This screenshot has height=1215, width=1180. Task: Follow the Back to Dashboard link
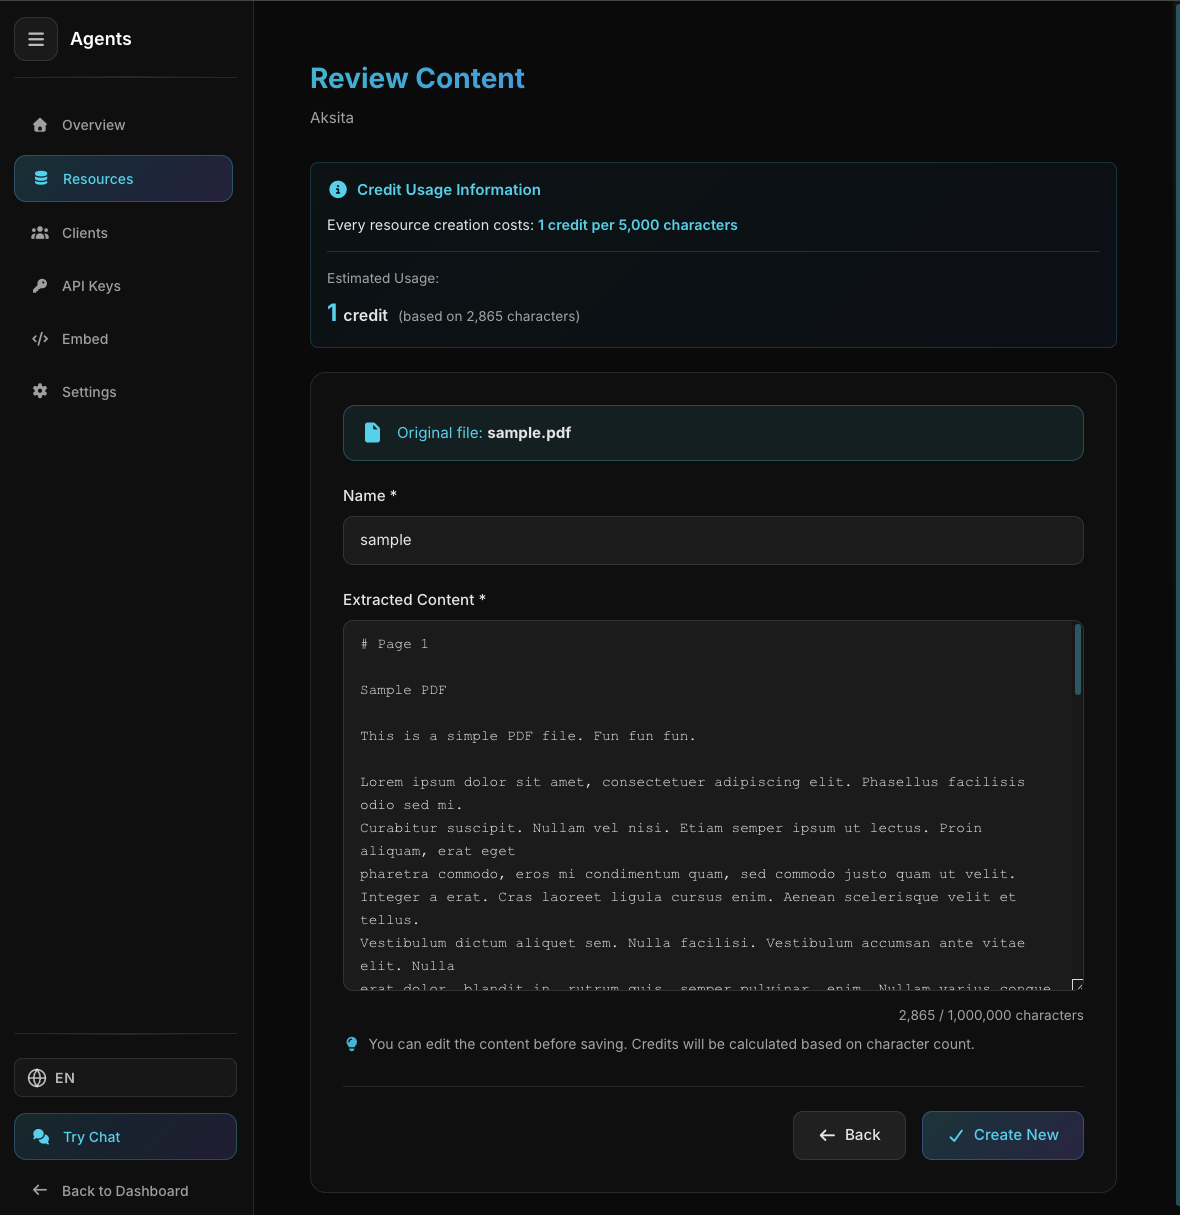tap(124, 1191)
